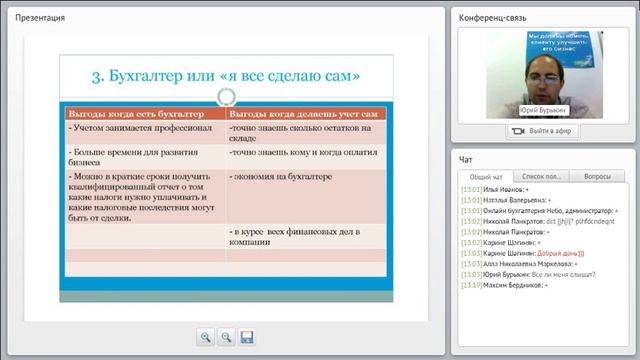Zoom in on the presentation slide

point(205,337)
